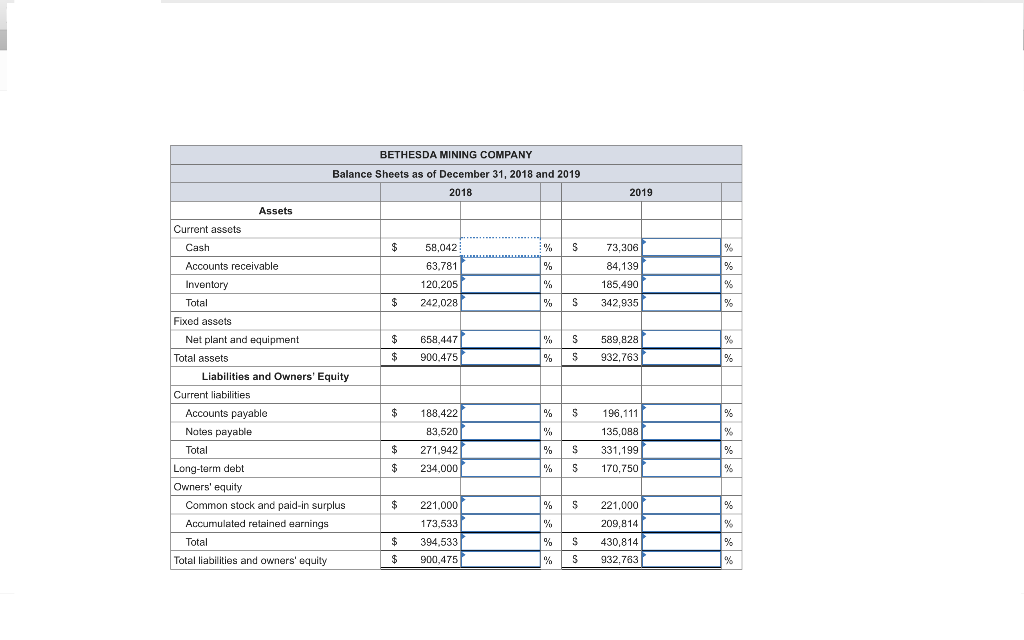This screenshot has height=640, width=1024.
Task: Select the 2019 current assets total 342,935
Action: coord(620,302)
